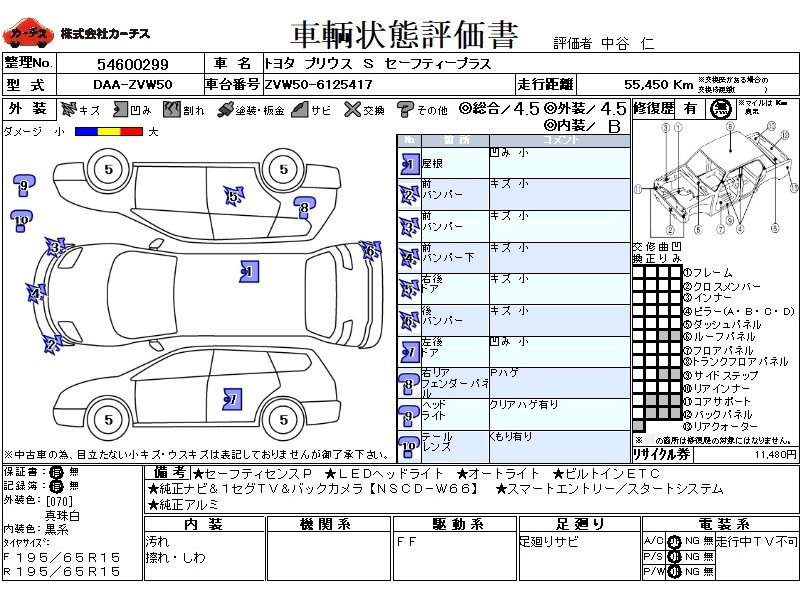The width and height of the screenshot is (800, 600).
Task: Select the OK option for P/S
Action: pyautogui.click(x=674, y=557)
